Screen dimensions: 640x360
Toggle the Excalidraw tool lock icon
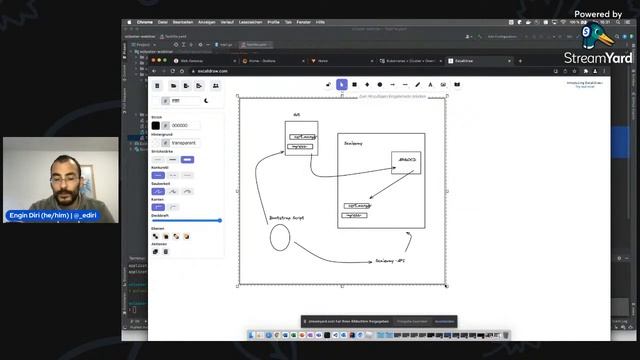tap(328, 84)
